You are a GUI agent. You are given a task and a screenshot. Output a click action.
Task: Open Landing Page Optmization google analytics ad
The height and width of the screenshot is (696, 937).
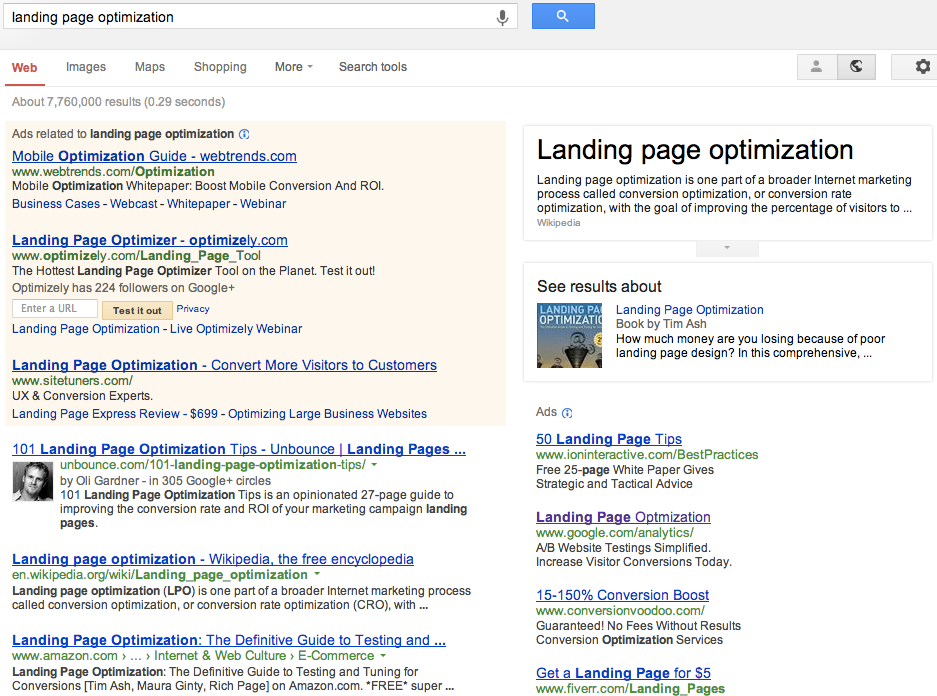pos(623,517)
